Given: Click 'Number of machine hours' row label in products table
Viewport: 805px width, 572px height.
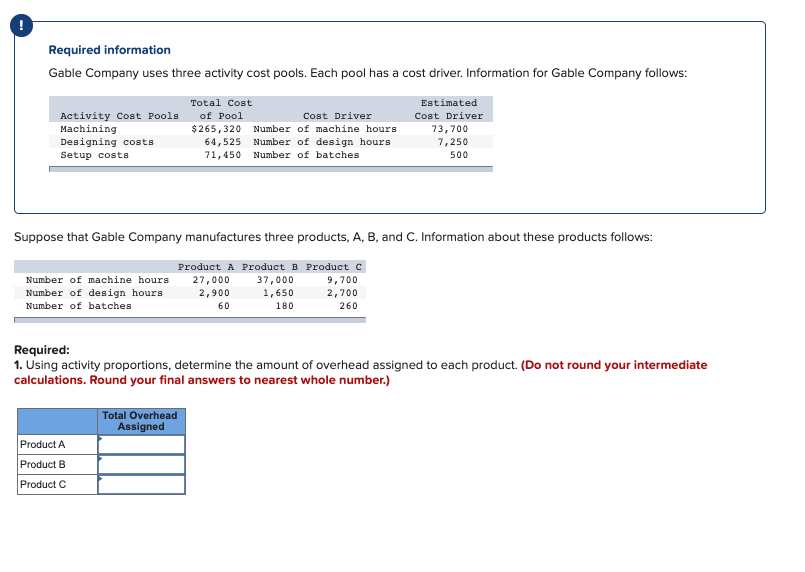Looking at the screenshot, I should point(98,280).
